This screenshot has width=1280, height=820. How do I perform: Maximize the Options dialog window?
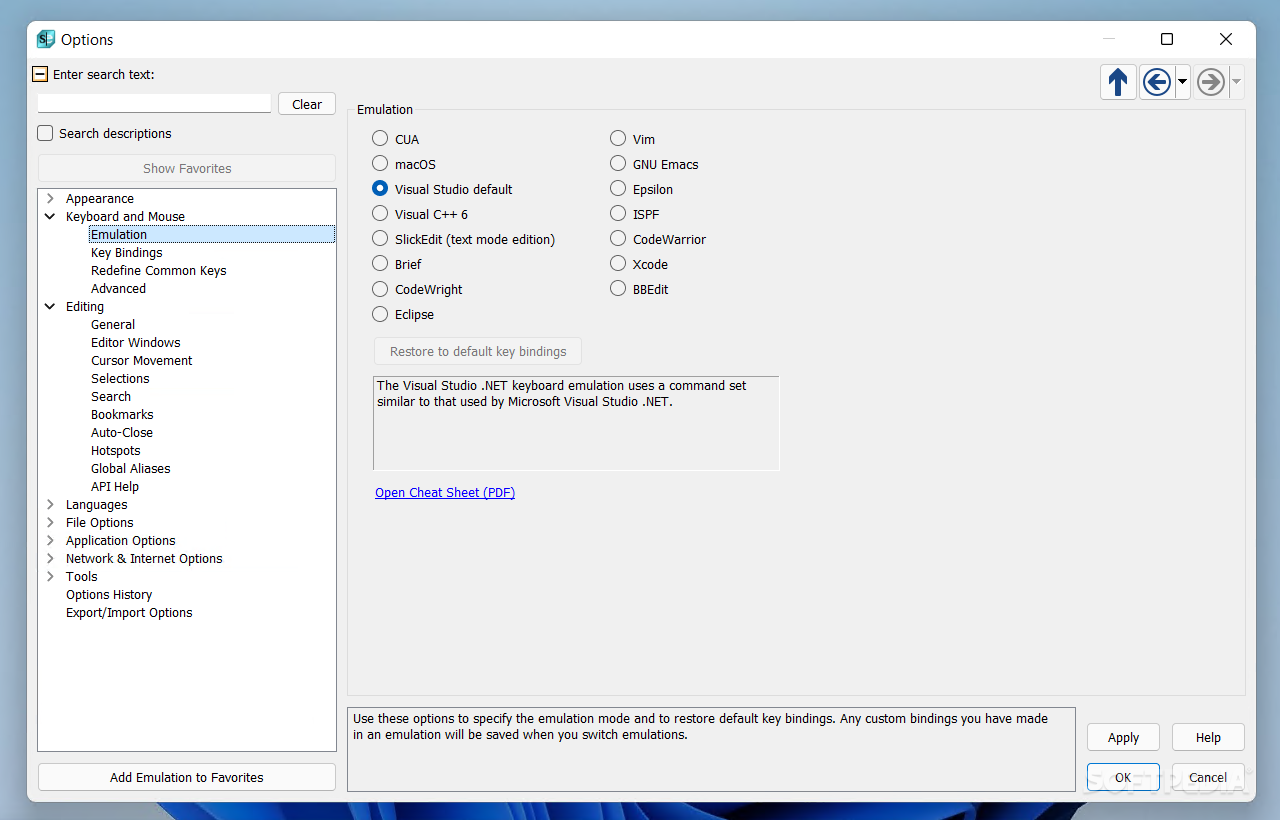(1167, 39)
